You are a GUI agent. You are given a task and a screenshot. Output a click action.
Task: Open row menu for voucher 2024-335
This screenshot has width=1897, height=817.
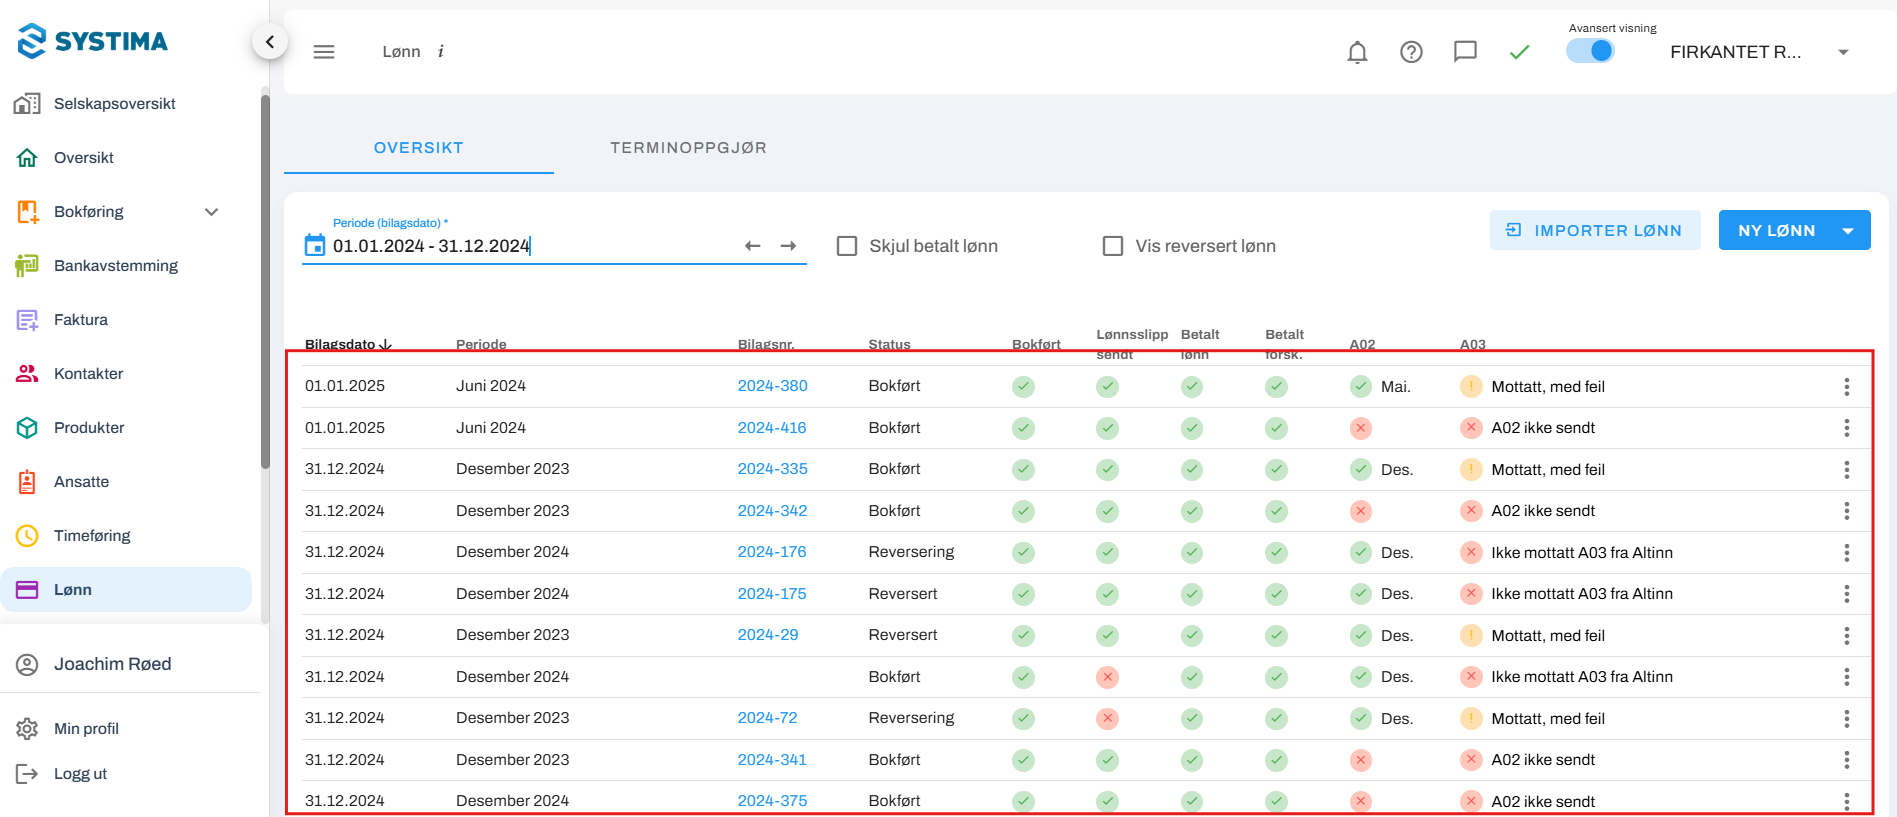tap(1846, 470)
